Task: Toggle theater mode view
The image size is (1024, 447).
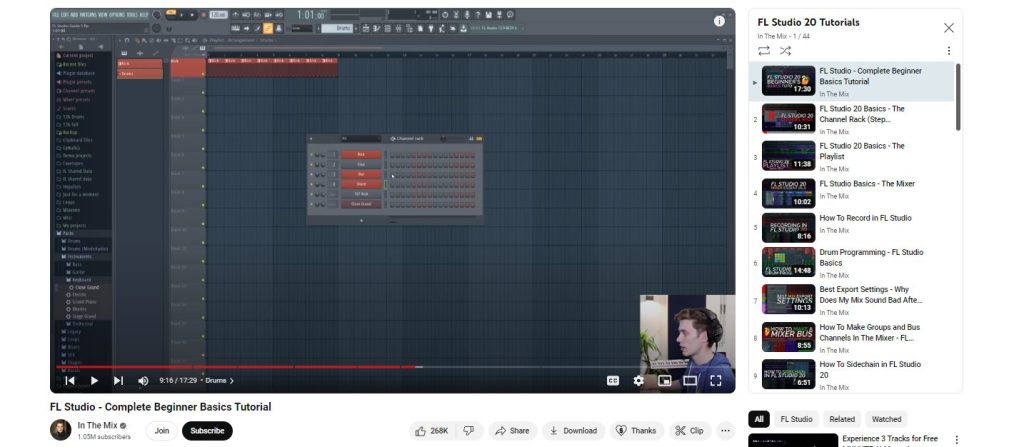Action: [x=690, y=380]
